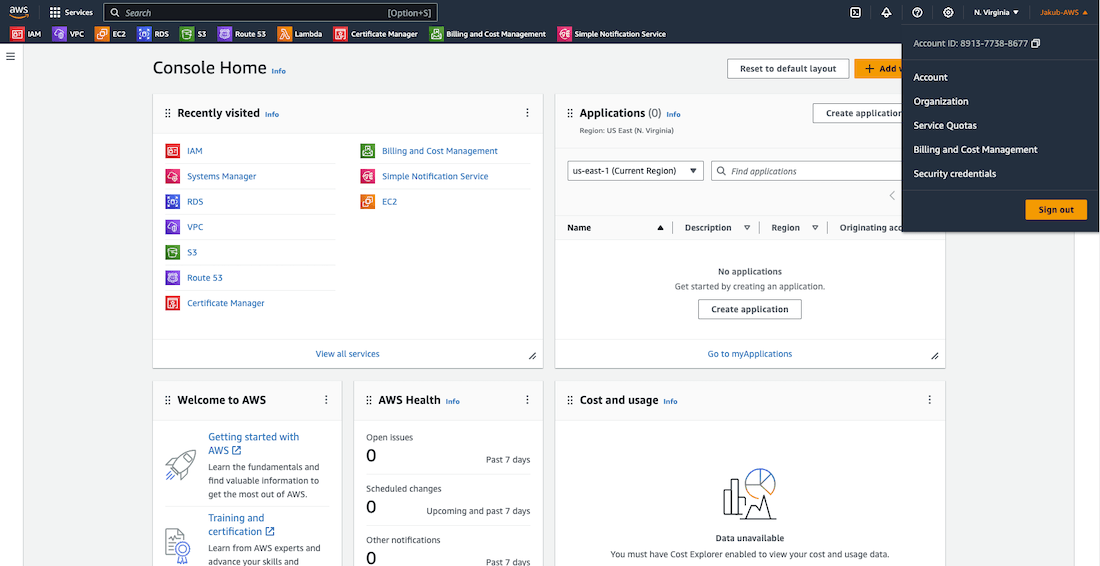Open the notifications bell
The image size is (1100, 566).
pyautogui.click(x=886, y=13)
